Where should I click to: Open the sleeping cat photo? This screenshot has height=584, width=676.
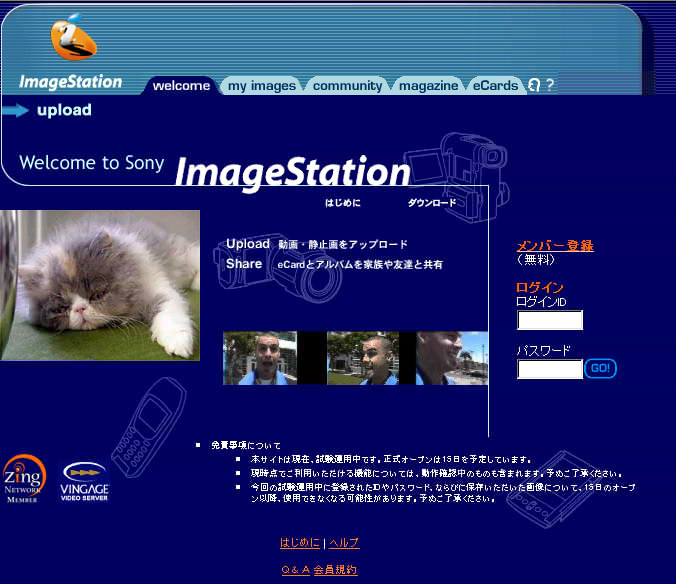100,285
